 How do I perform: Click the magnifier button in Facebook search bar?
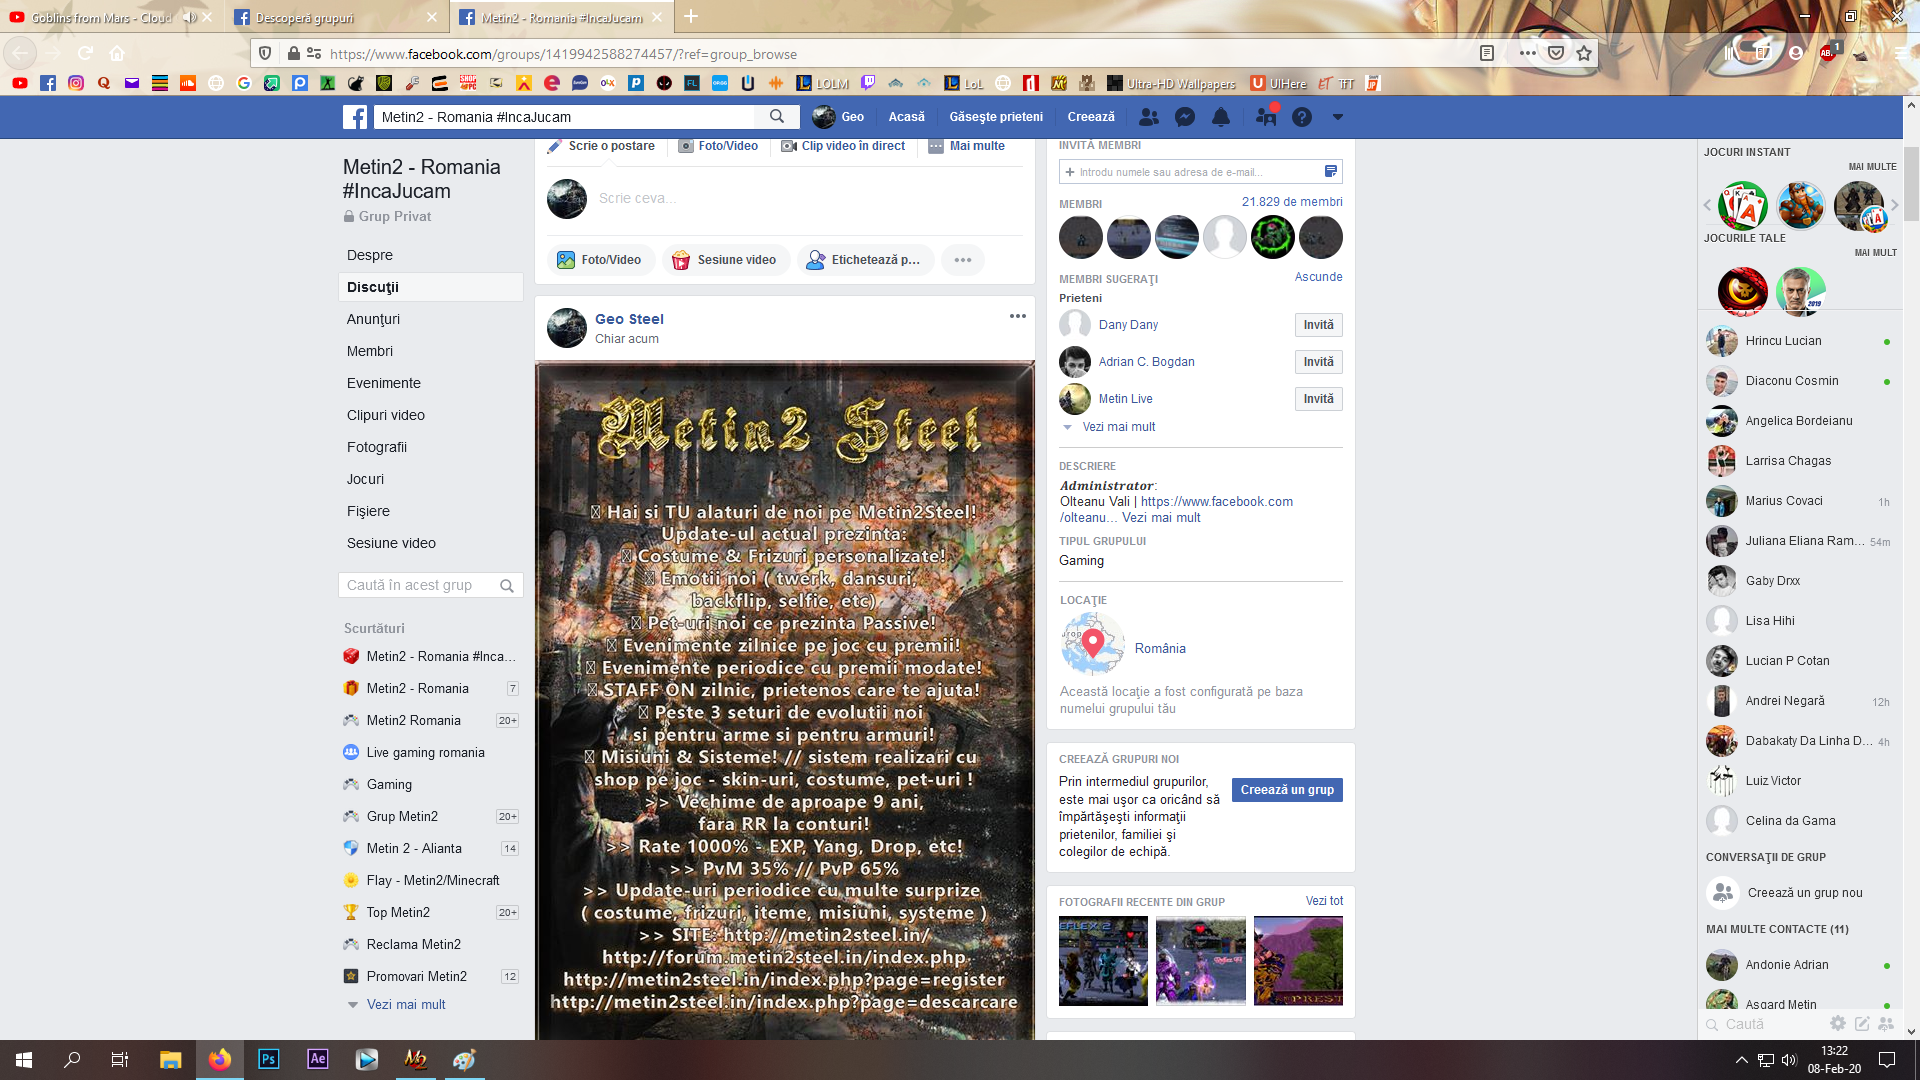pos(777,117)
